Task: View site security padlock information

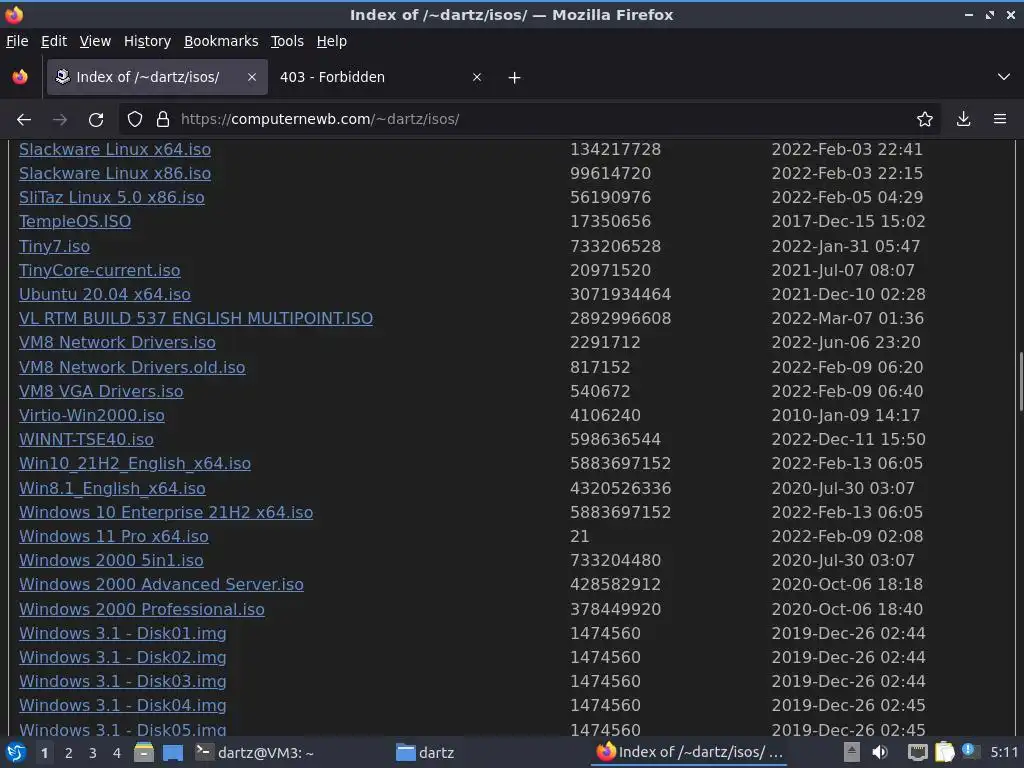Action: click(163, 120)
